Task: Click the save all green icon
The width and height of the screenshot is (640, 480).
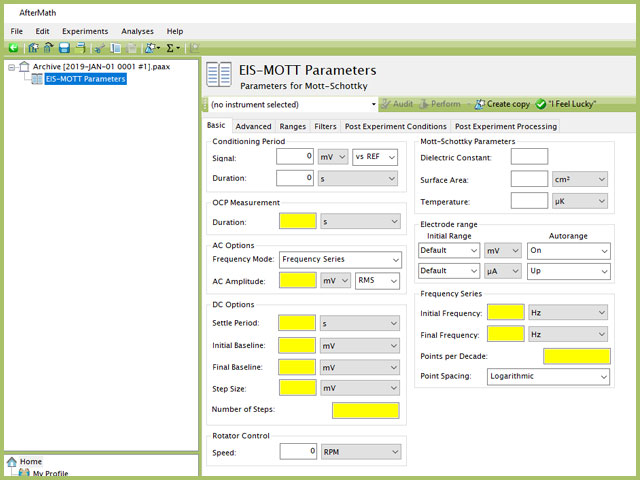Action: (x=80, y=48)
